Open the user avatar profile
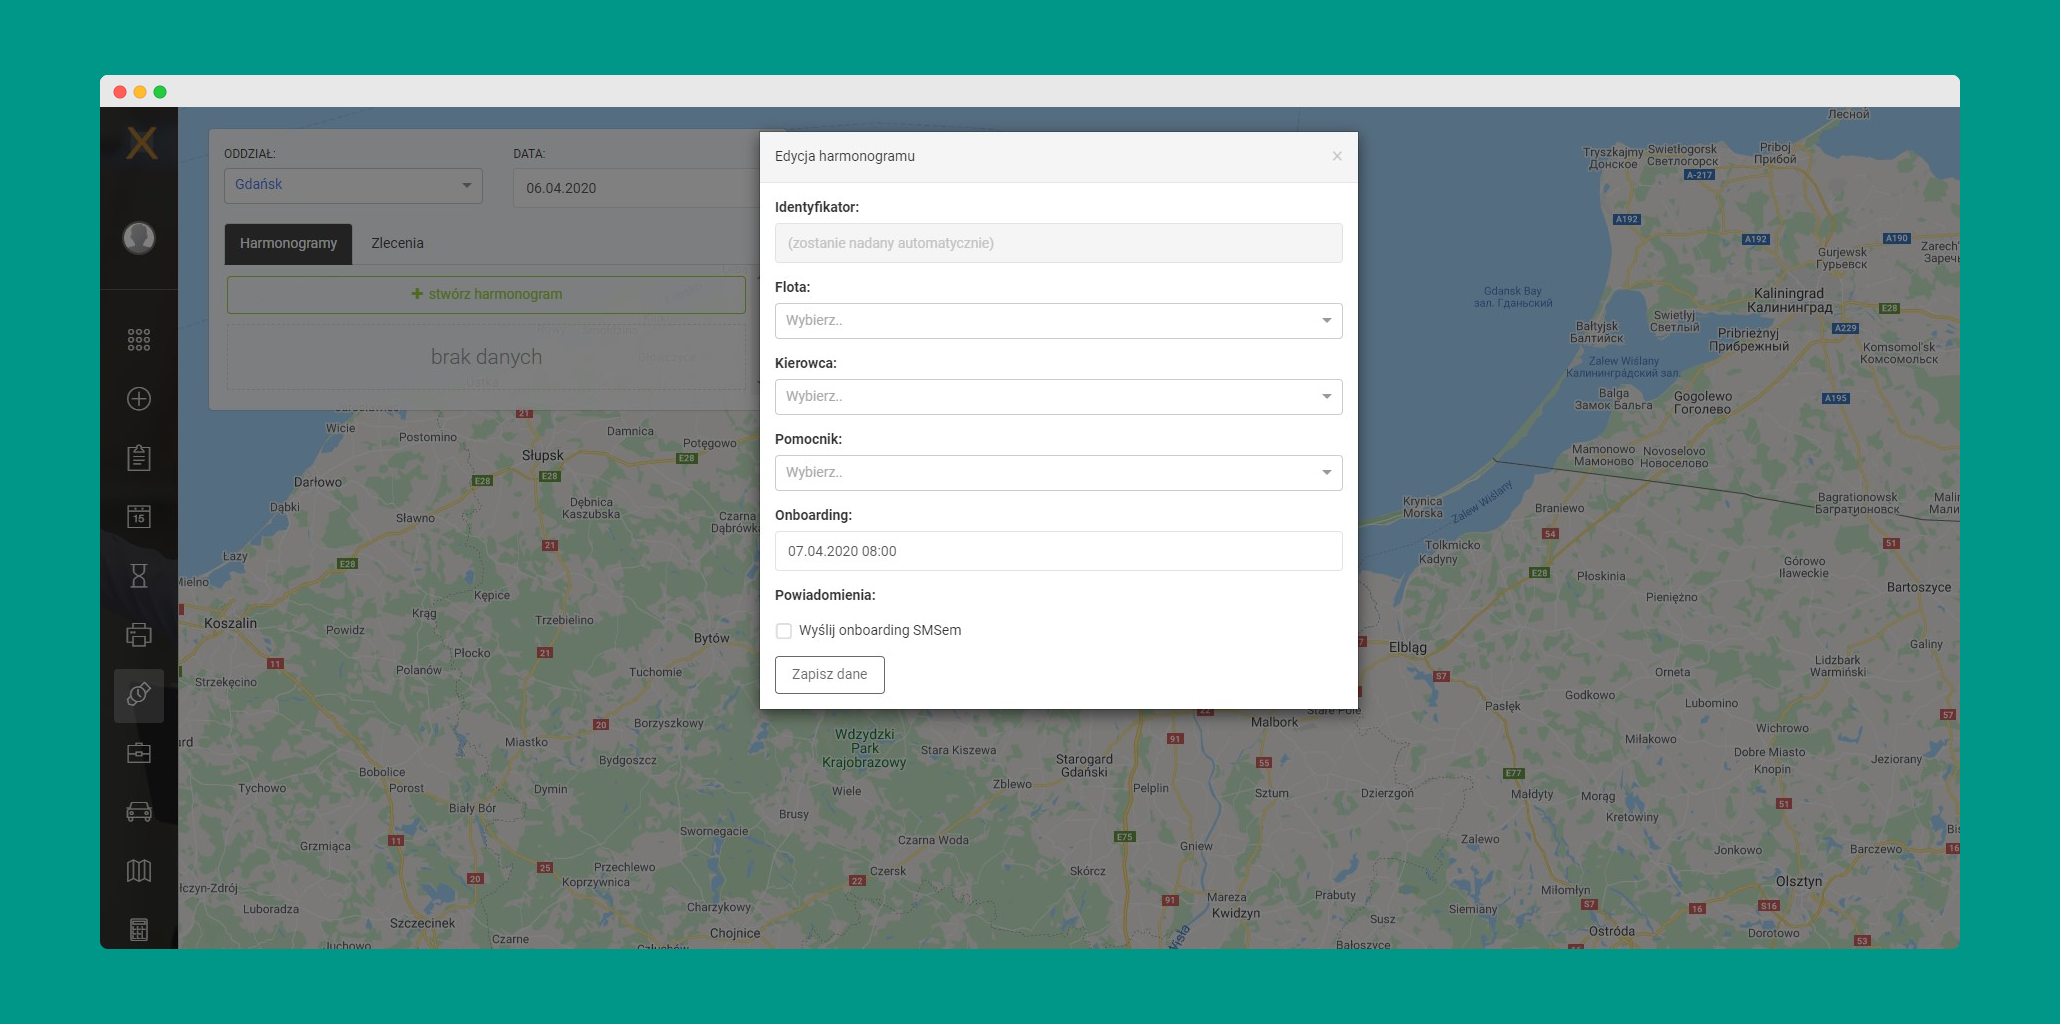Screen dimensions: 2060x1024 139,238
